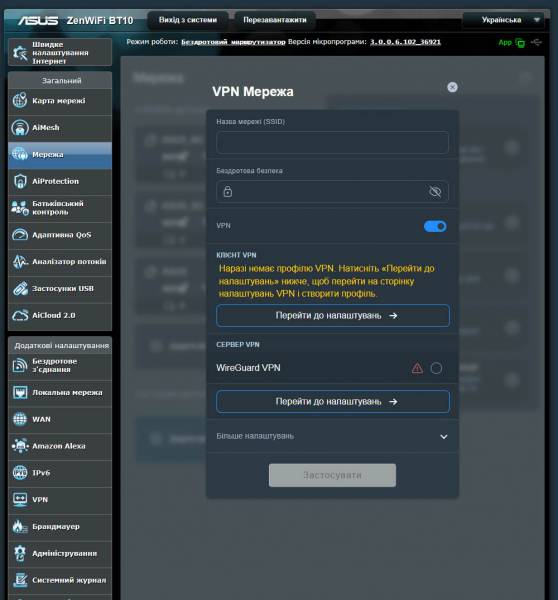Image resolution: width=558 pixels, height=600 pixels.
Task: Click the padlock icon in the password field
Action: (228, 191)
